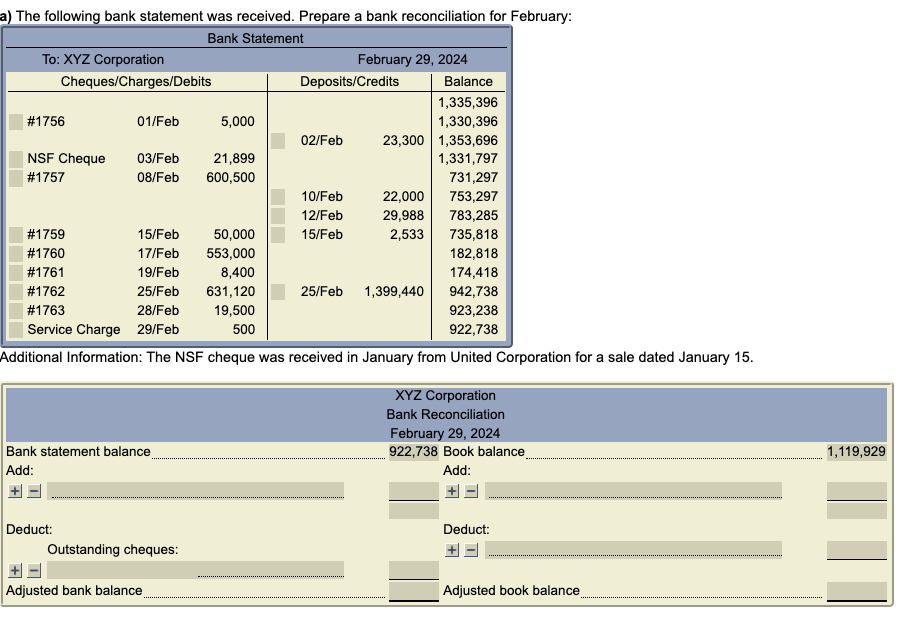
Task: Tick the checkbox for the 02/Feb deposit
Action: click(x=278, y=141)
